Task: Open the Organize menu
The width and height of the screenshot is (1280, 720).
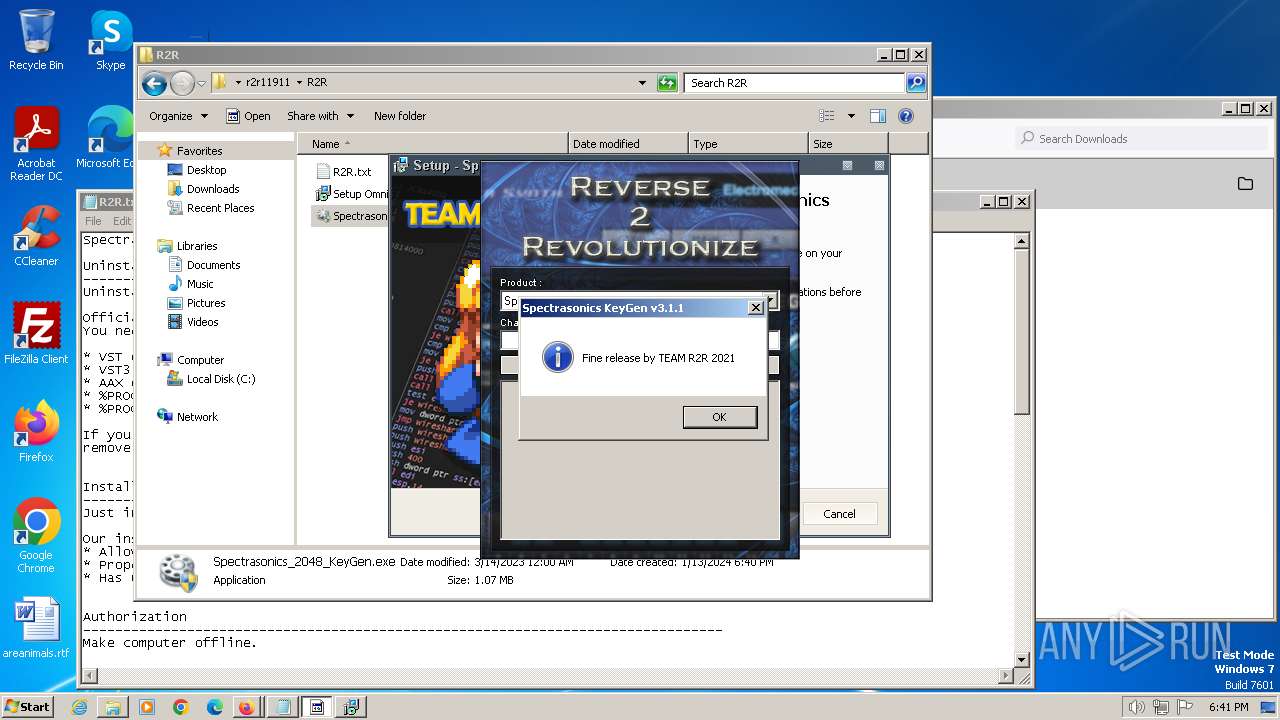Action: (x=178, y=116)
